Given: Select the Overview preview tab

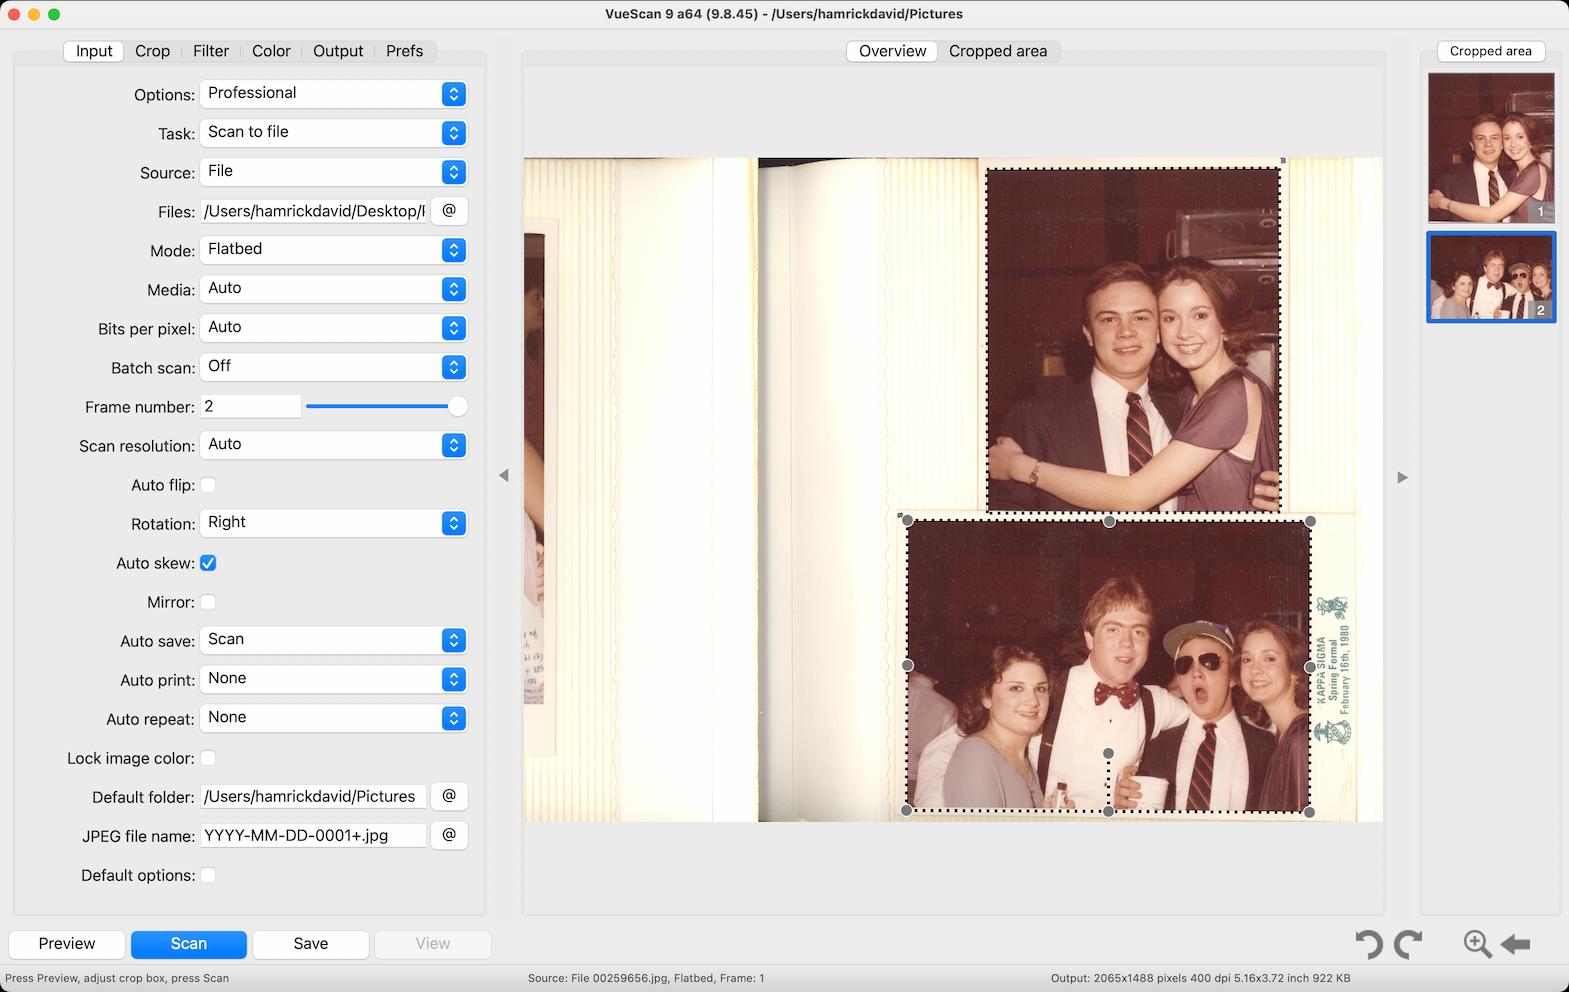Looking at the screenshot, I should click(892, 51).
